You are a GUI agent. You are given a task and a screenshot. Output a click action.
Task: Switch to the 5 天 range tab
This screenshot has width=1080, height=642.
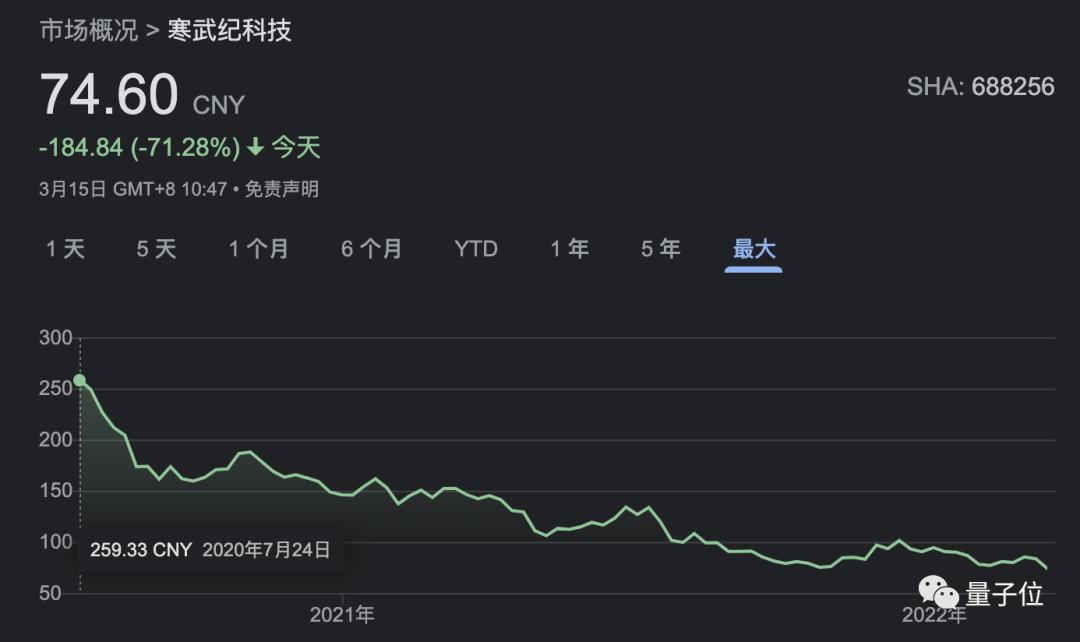(156, 249)
